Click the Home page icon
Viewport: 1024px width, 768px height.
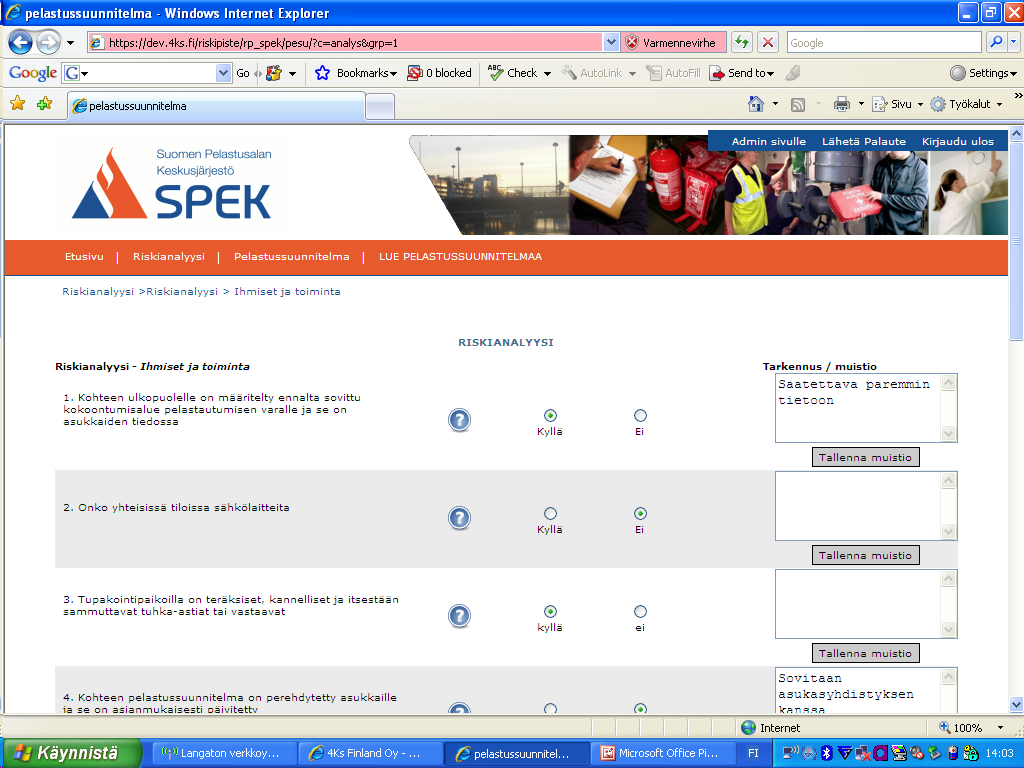point(756,104)
